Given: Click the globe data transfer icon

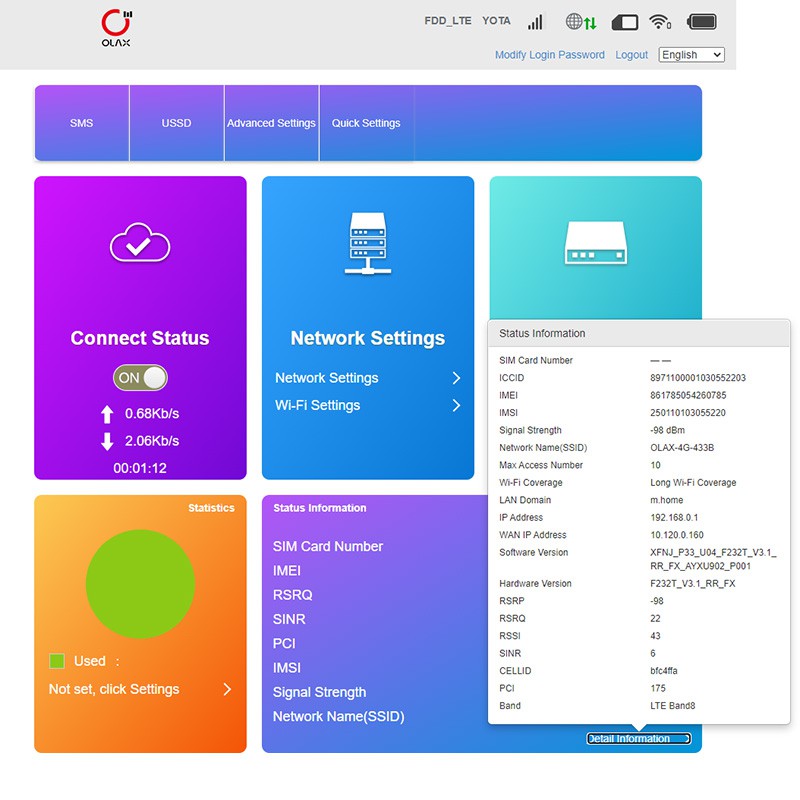Looking at the screenshot, I should 580,21.
